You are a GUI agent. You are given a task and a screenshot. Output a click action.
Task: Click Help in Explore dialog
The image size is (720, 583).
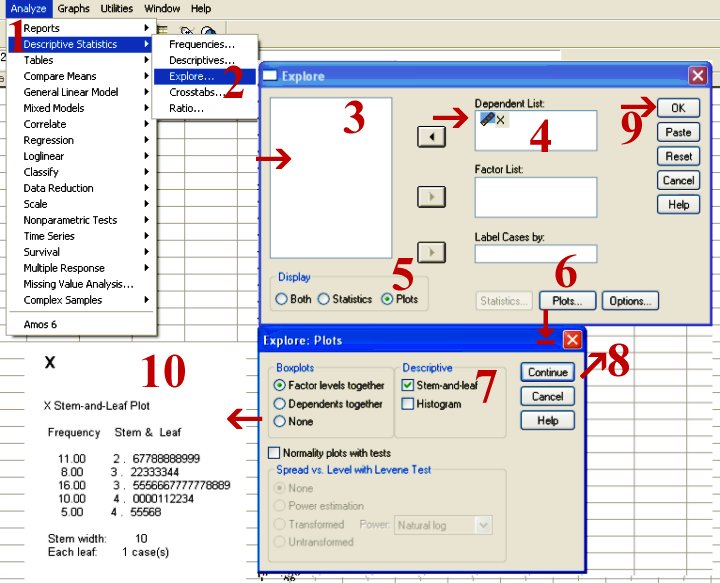click(x=678, y=205)
